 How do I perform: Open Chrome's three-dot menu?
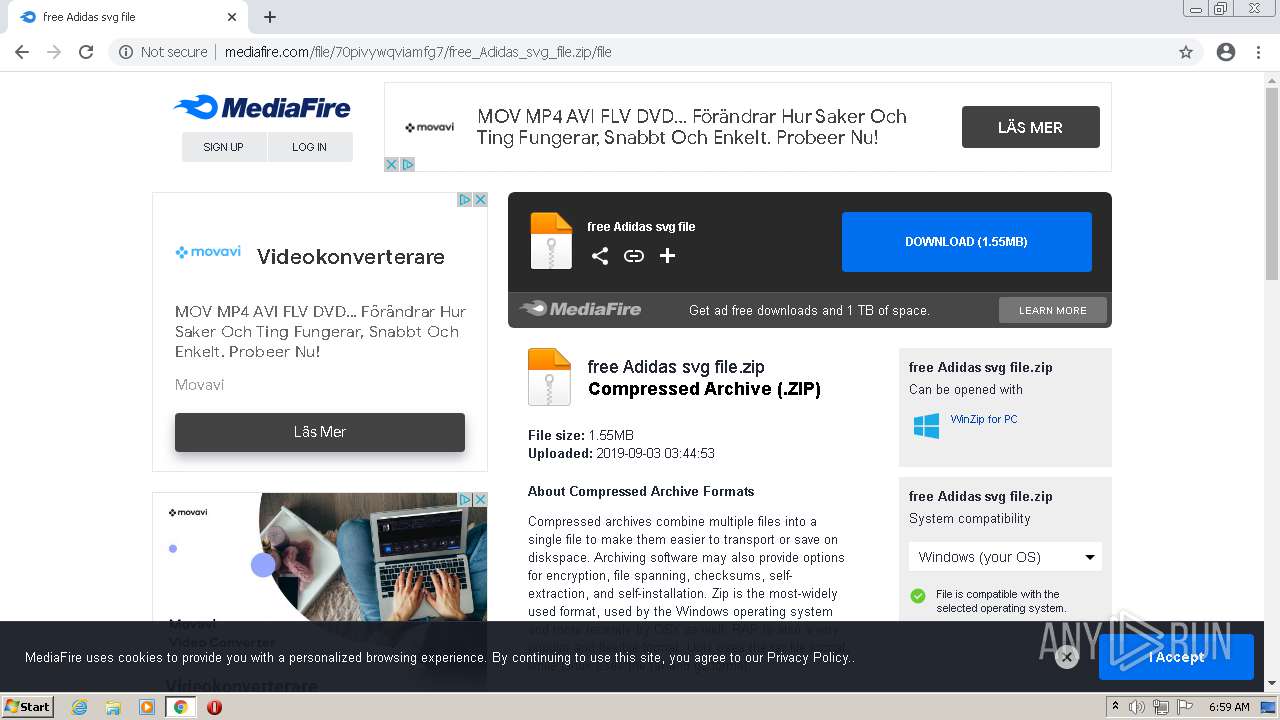click(x=1258, y=52)
